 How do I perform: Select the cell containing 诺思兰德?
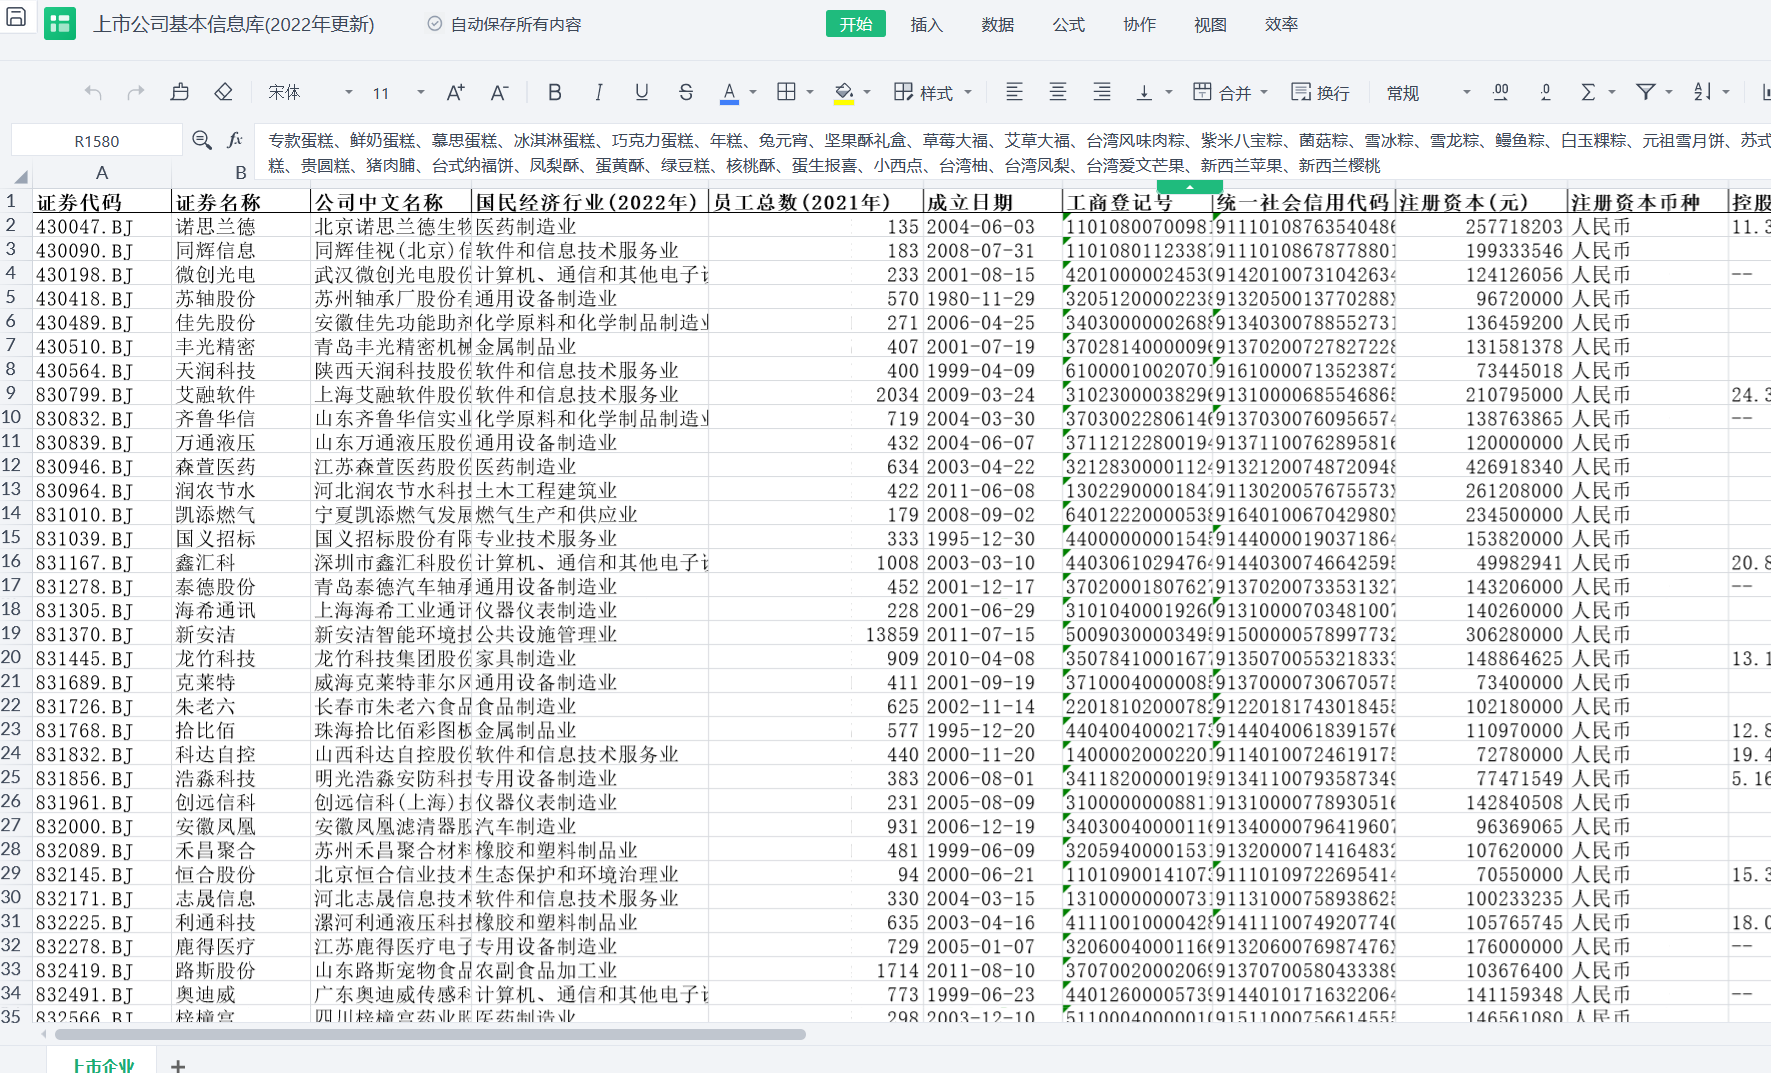(241, 227)
